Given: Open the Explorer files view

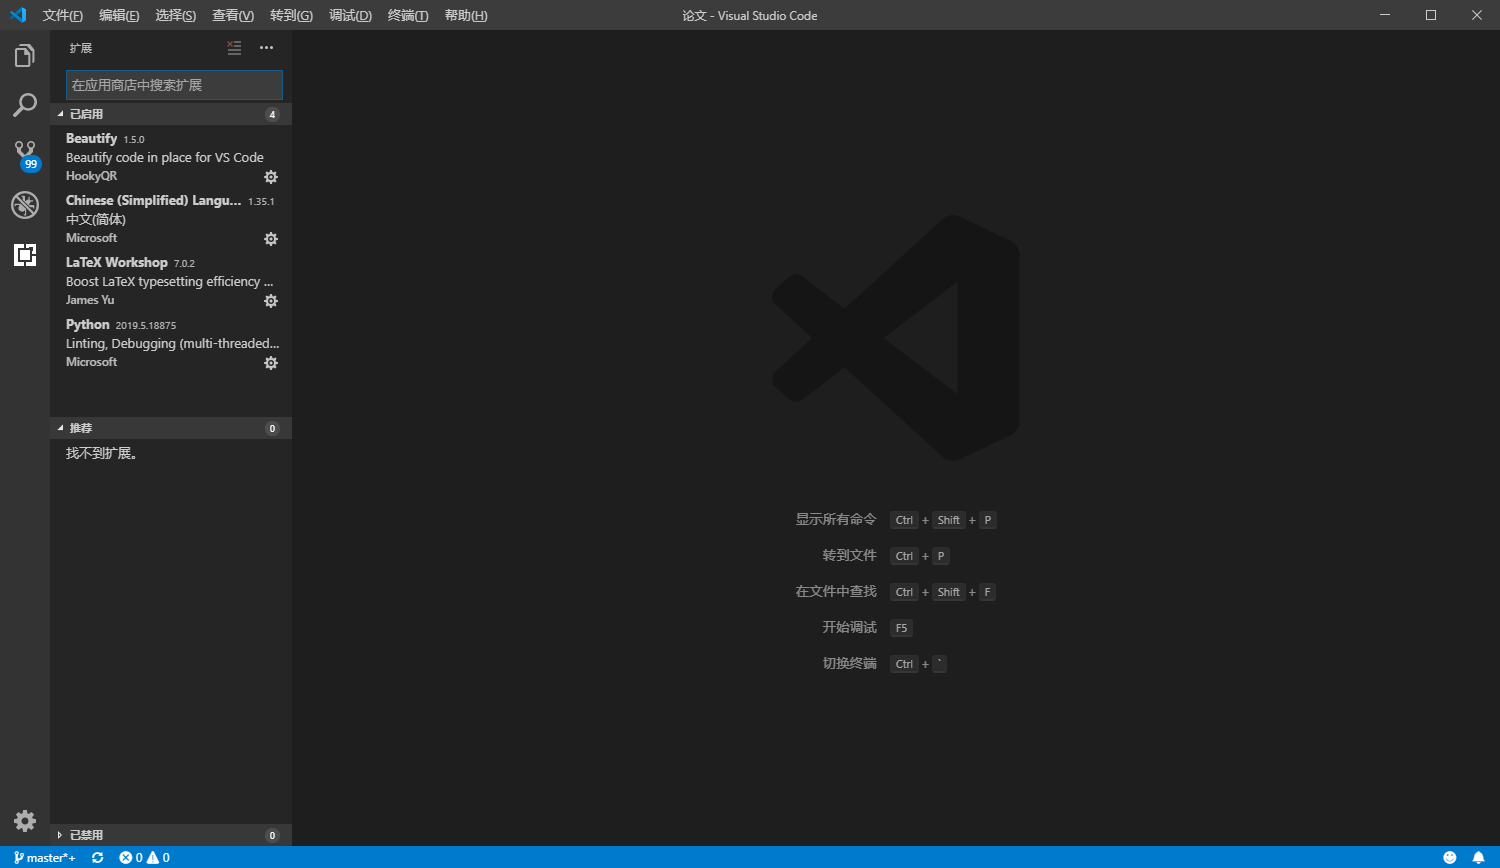Looking at the screenshot, I should (25, 56).
